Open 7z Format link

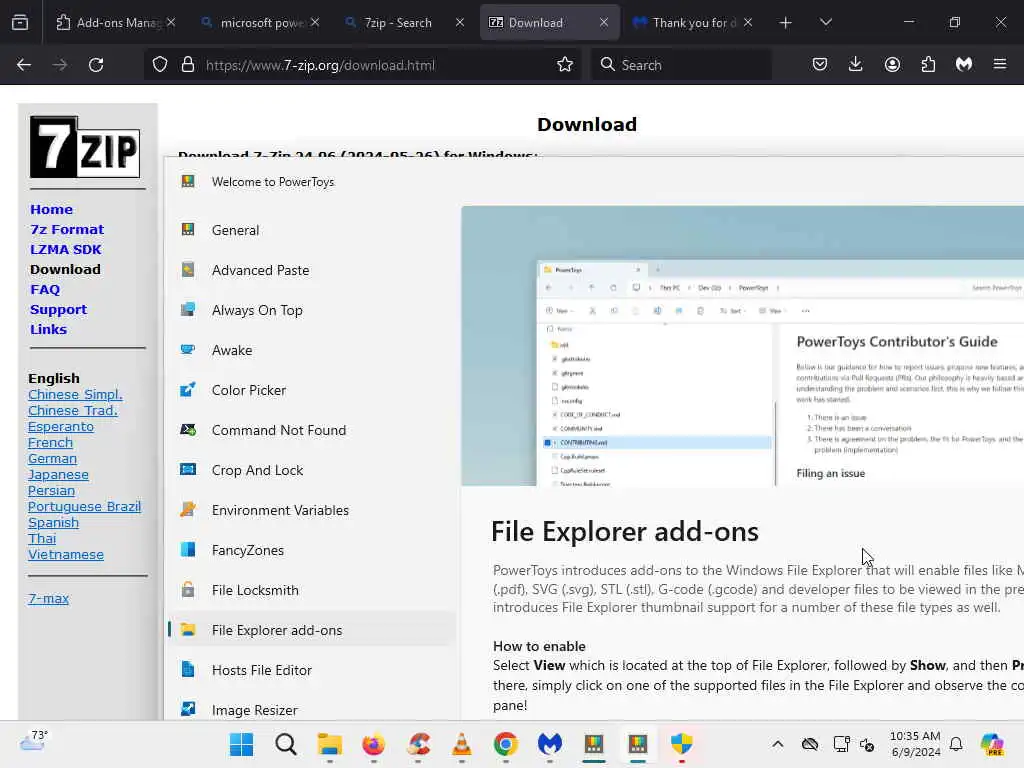coord(67,229)
